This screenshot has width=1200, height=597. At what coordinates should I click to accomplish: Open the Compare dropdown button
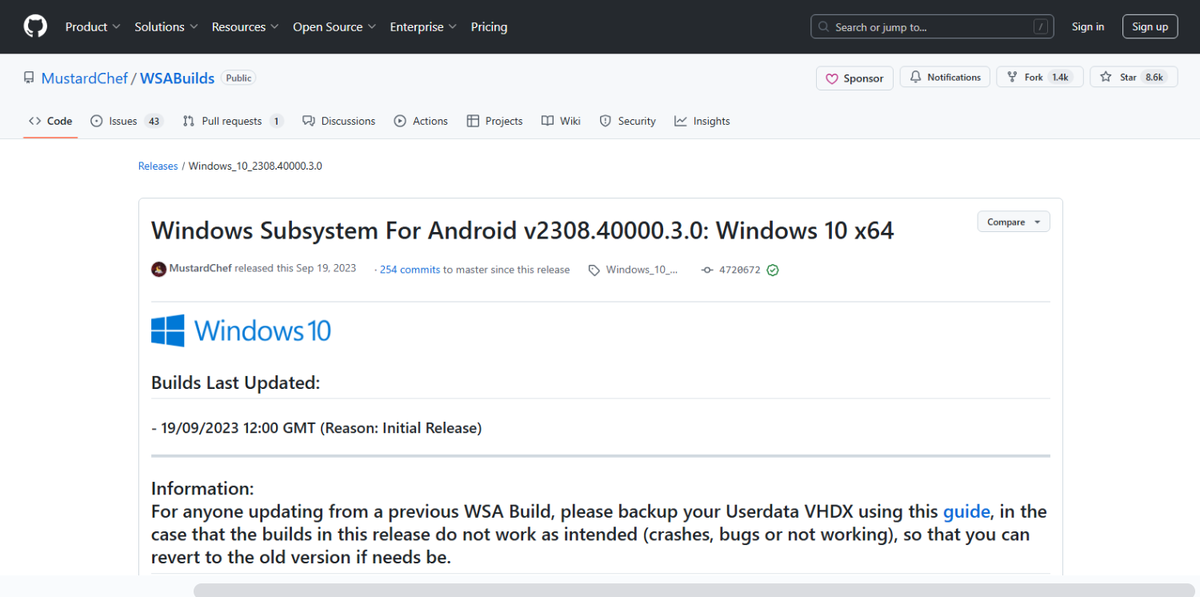click(1013, 222)
